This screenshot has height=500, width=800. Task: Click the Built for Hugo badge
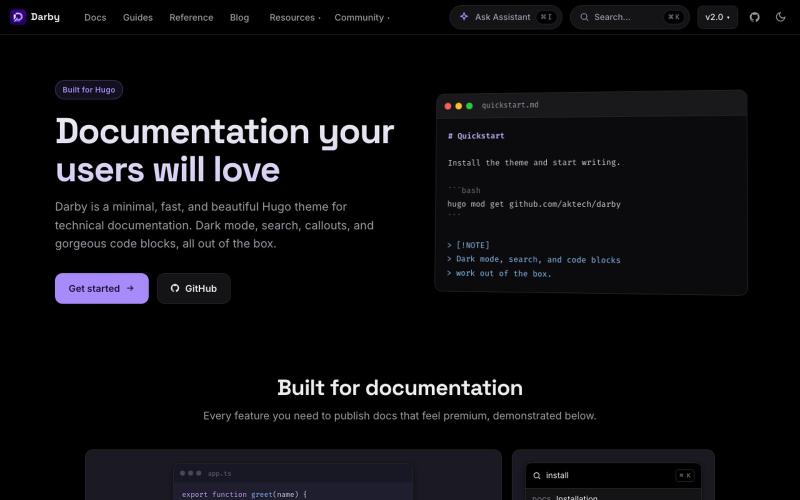click(89, 90)
